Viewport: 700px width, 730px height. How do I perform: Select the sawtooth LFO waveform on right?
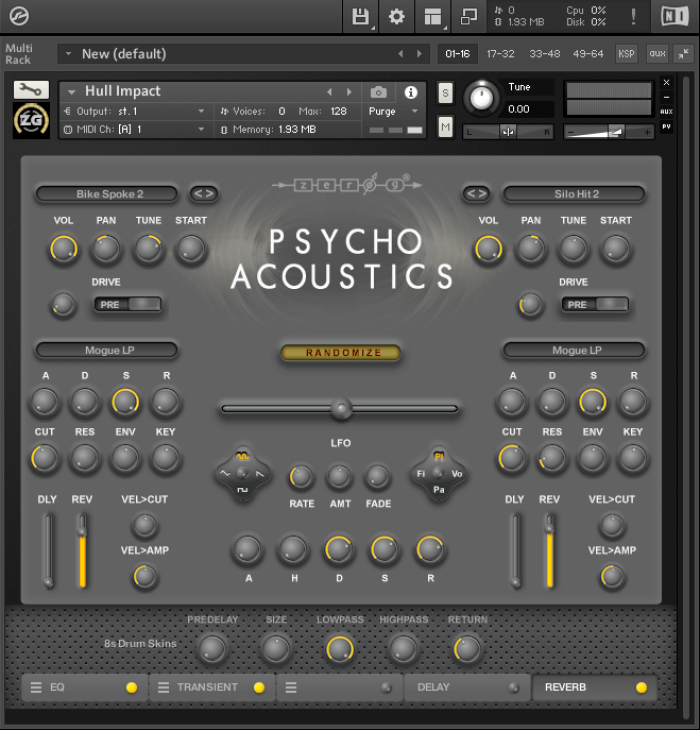click(260, 473)
